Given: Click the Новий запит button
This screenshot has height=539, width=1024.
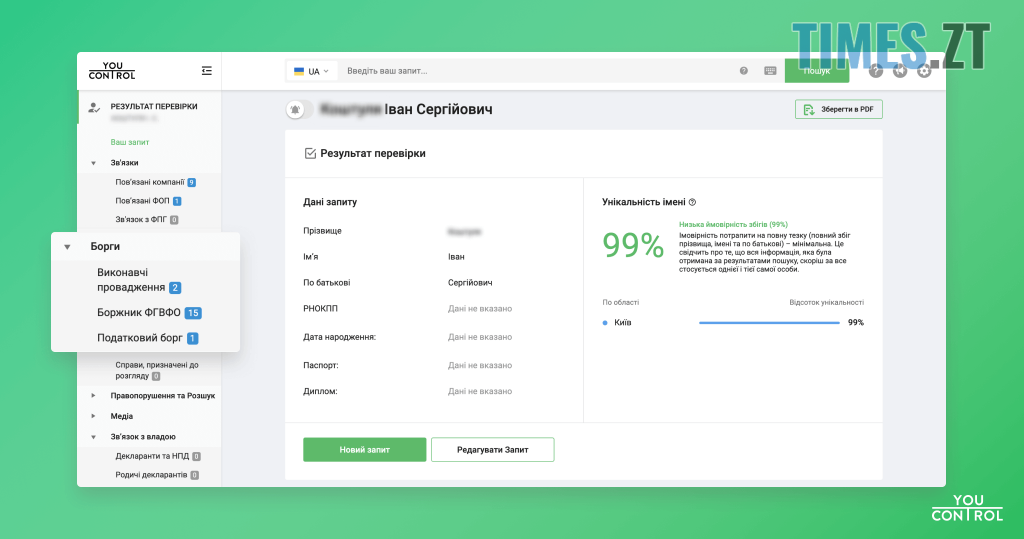Looking at the screenshot, I should click(x=364, y=450).
